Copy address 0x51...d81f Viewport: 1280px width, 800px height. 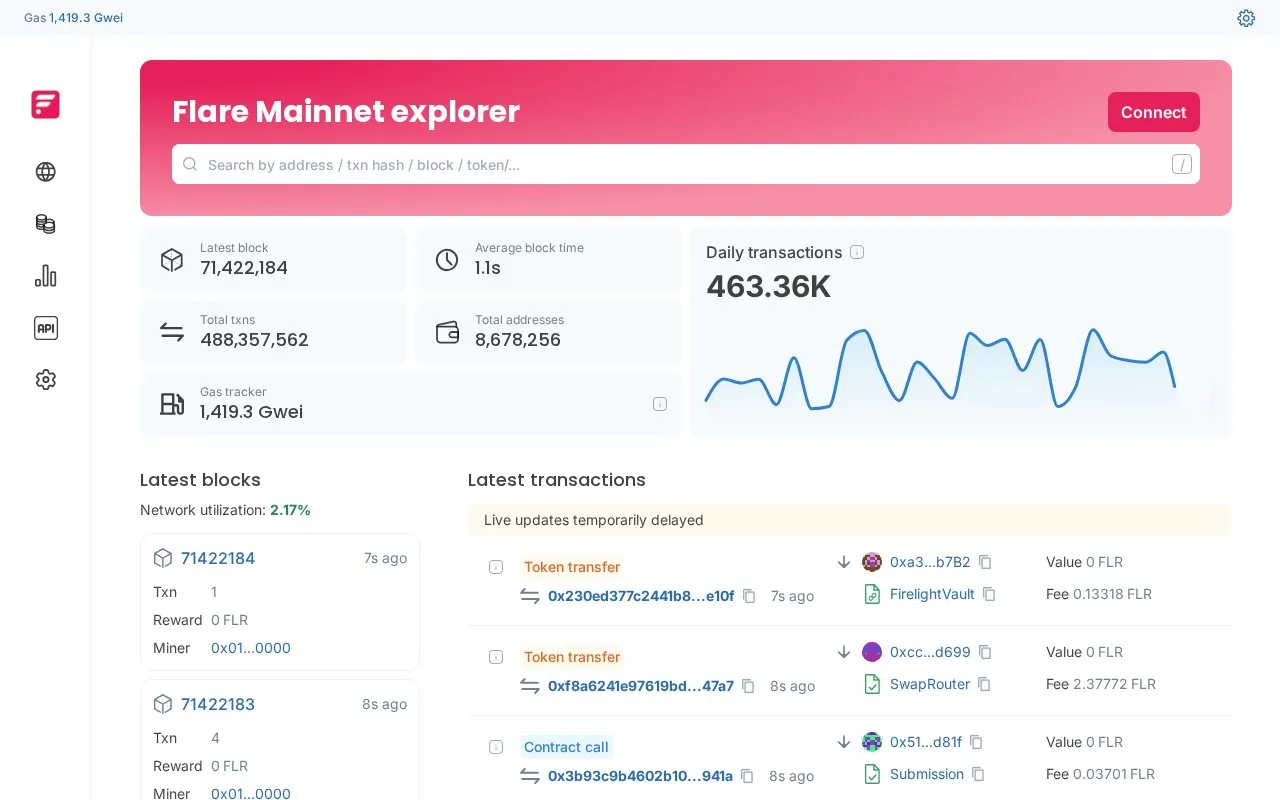coord(976,742)
